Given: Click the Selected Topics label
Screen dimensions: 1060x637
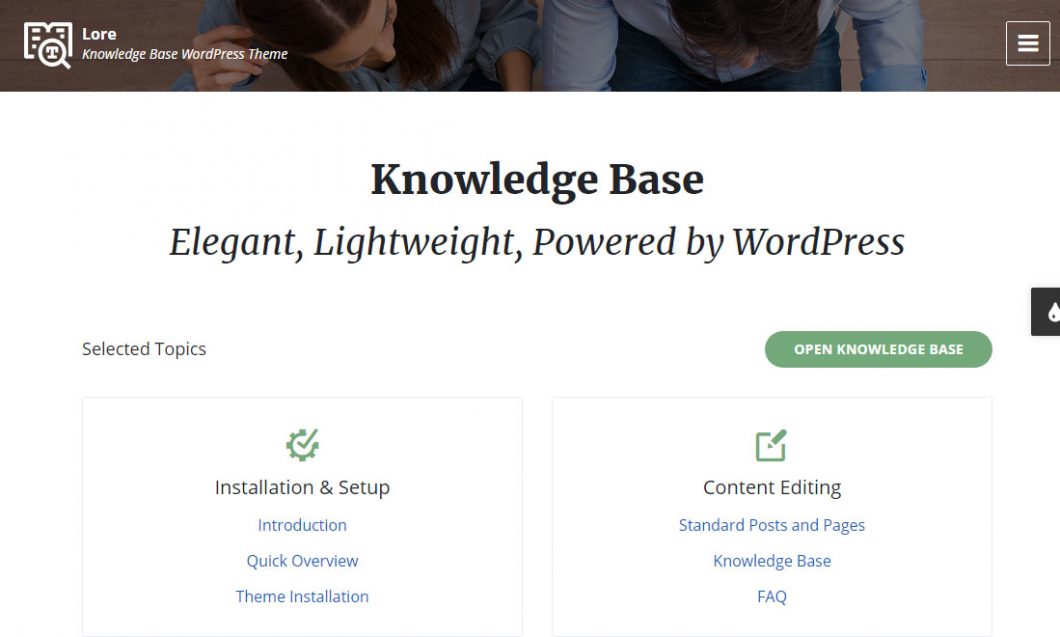Looking at the screenshot, I should pos(144,349).
